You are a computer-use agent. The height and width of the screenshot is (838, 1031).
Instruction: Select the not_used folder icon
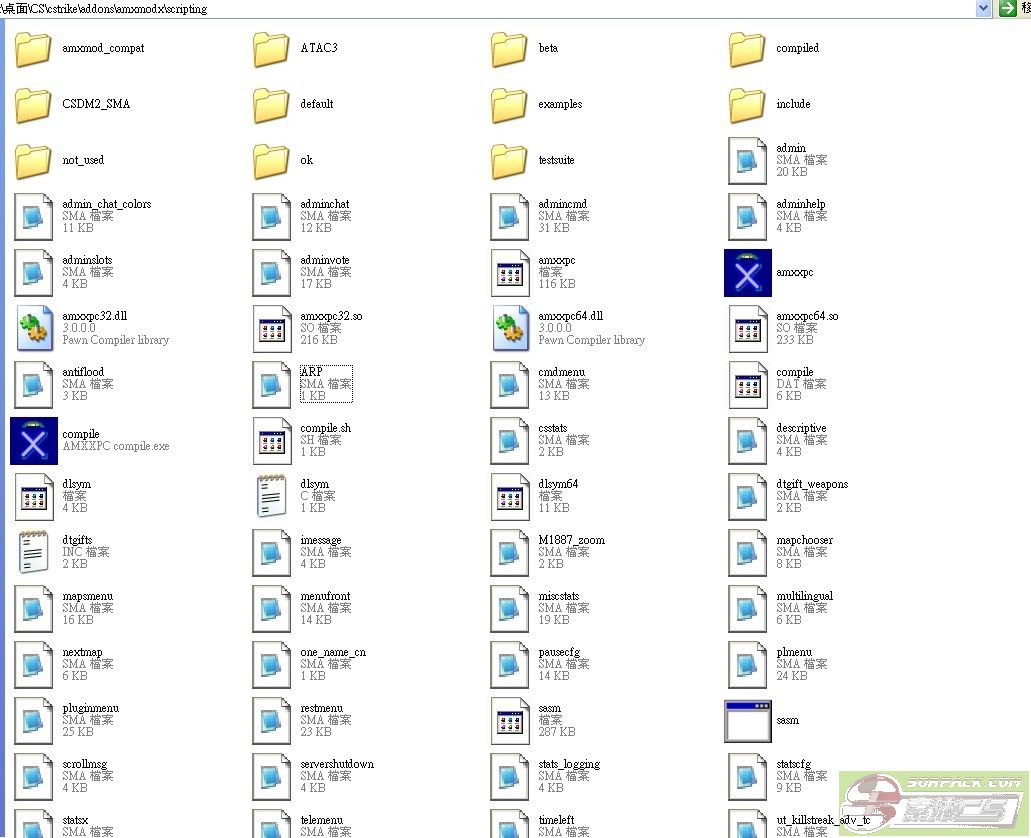33,160
